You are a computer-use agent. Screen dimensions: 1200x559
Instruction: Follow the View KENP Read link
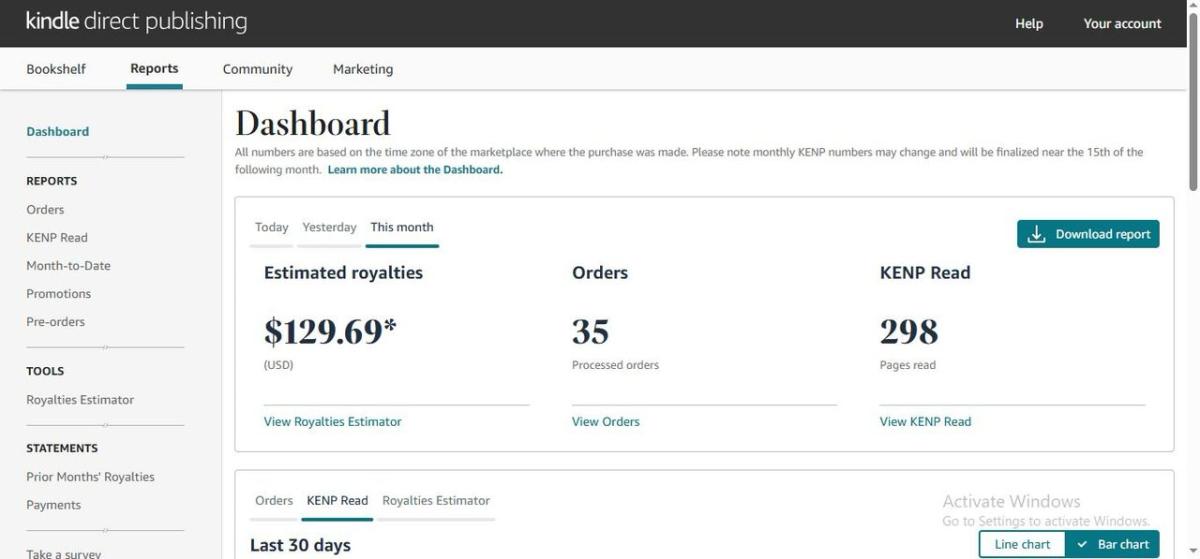[925, 422]
